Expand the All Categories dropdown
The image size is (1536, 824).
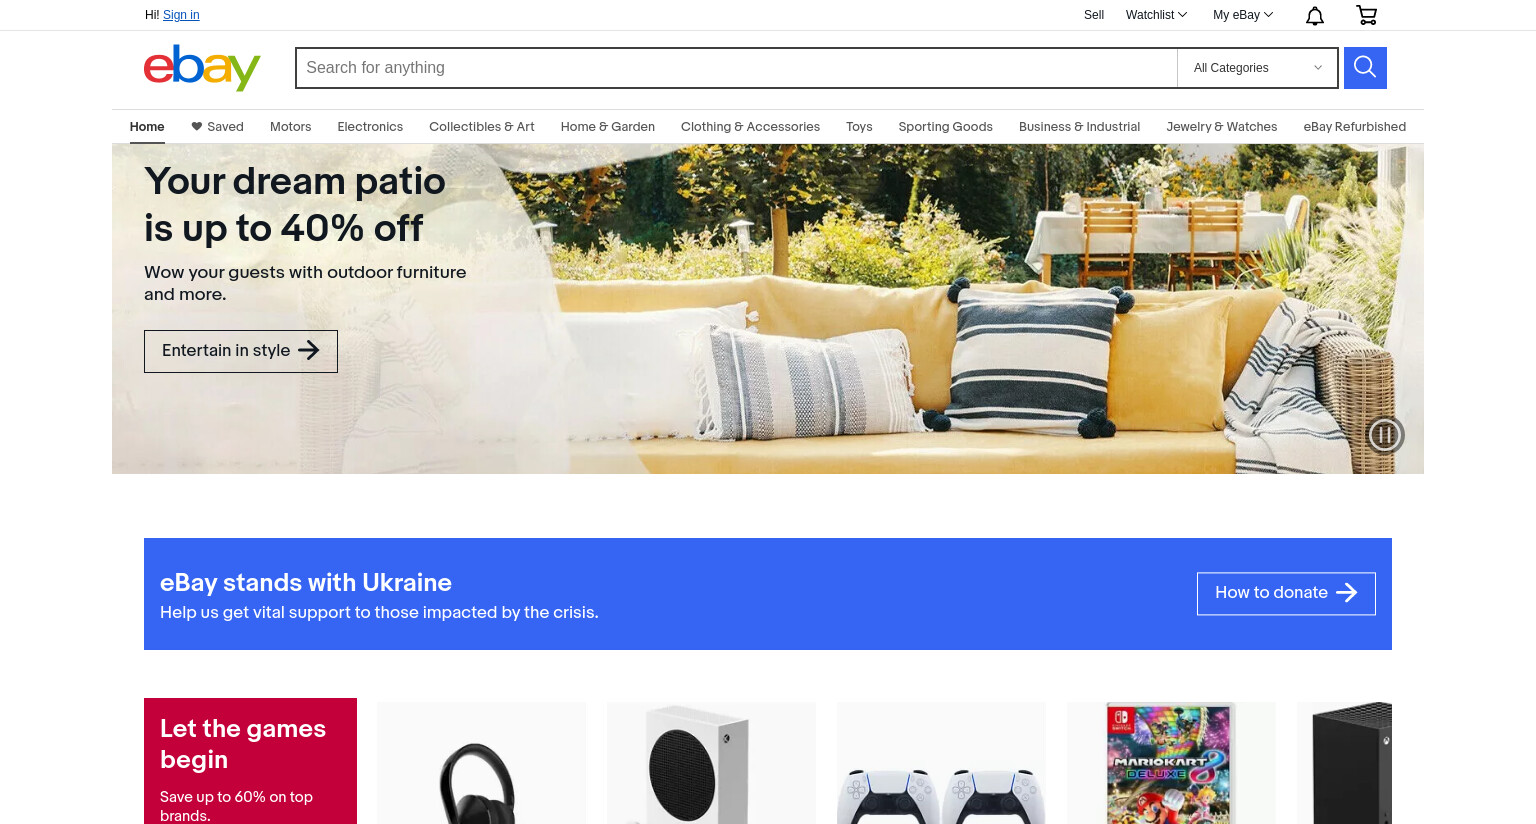point(1258,68)
